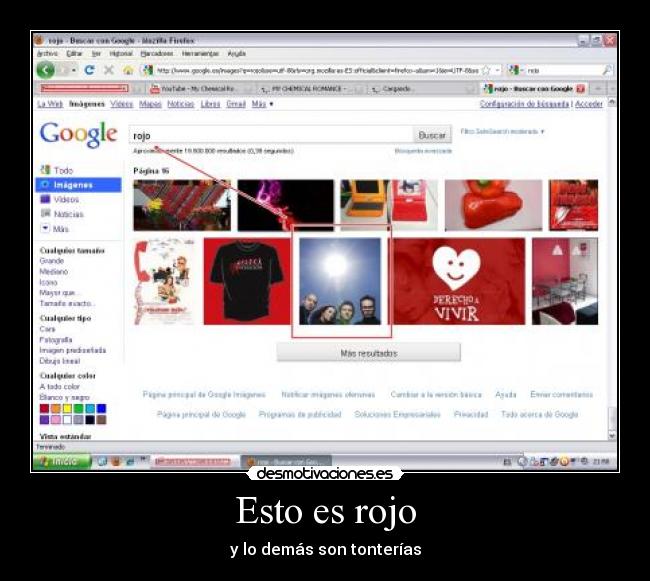Screen dimensions: 650x581
Task: Open the Historial menu
Action: click(x=121, y=53)
